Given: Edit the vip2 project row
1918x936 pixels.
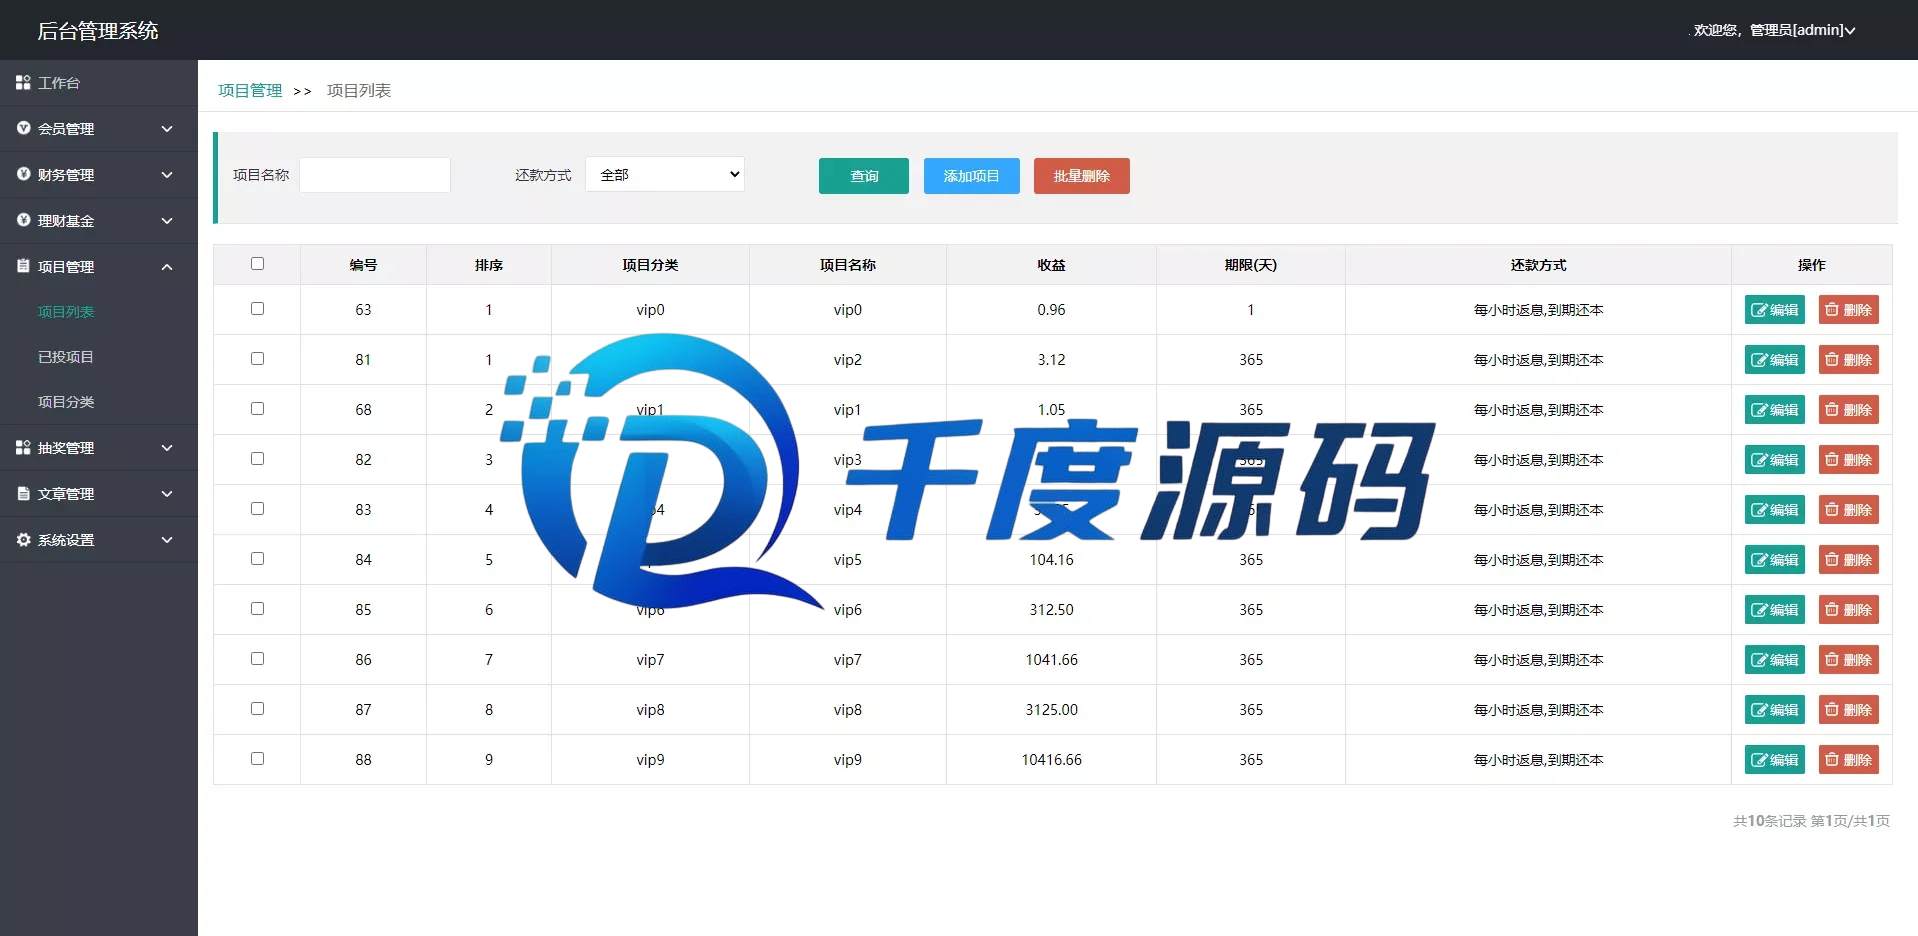Looking at the screenshot, I should coord(1775,360).
